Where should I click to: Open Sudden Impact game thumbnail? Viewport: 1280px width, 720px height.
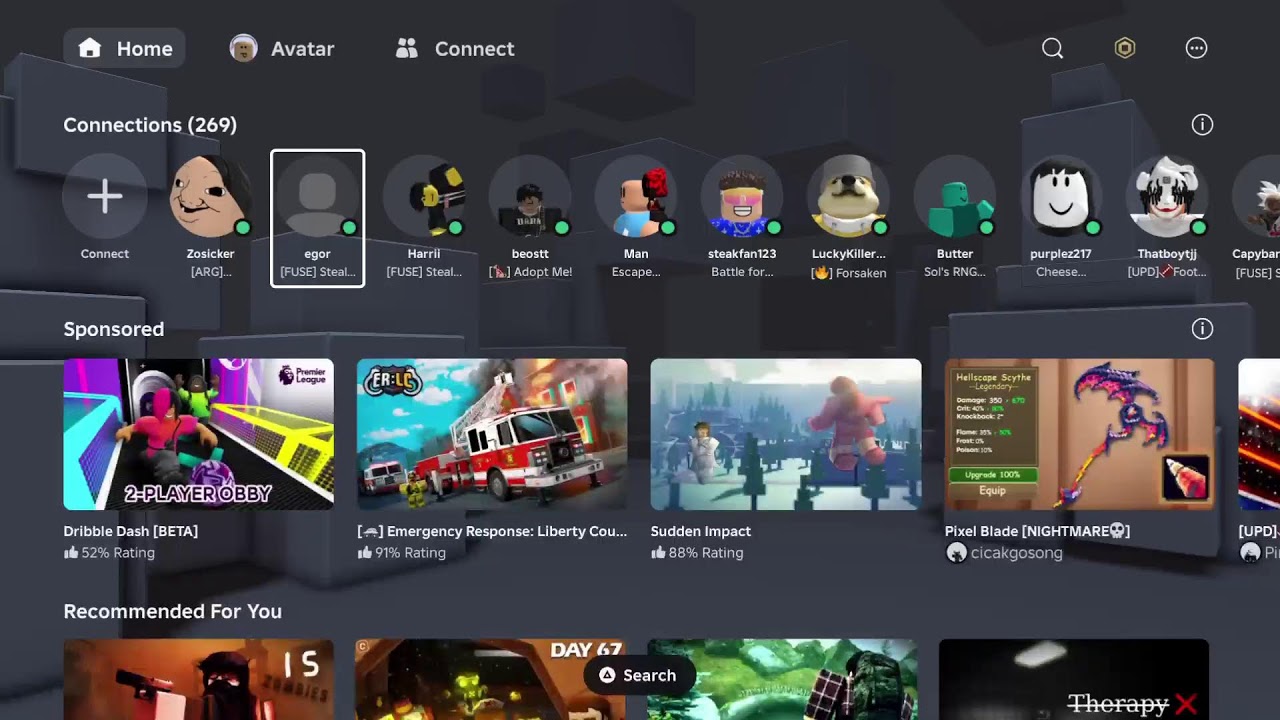(x=786, y=434)
